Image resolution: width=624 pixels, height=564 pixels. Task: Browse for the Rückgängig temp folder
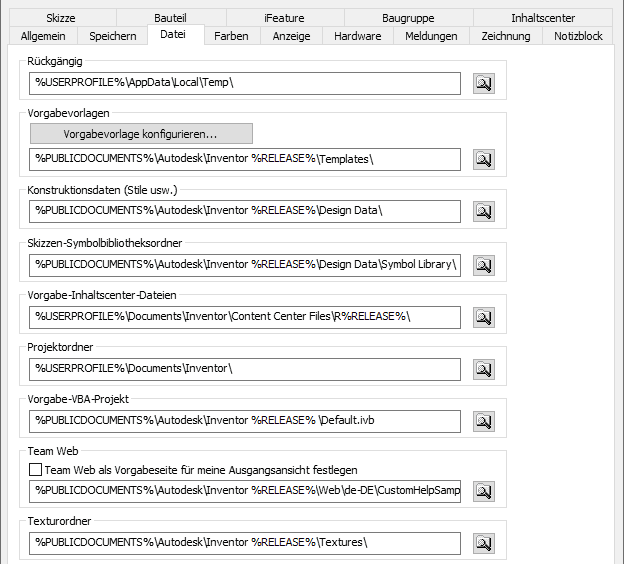tap(484, 84)
